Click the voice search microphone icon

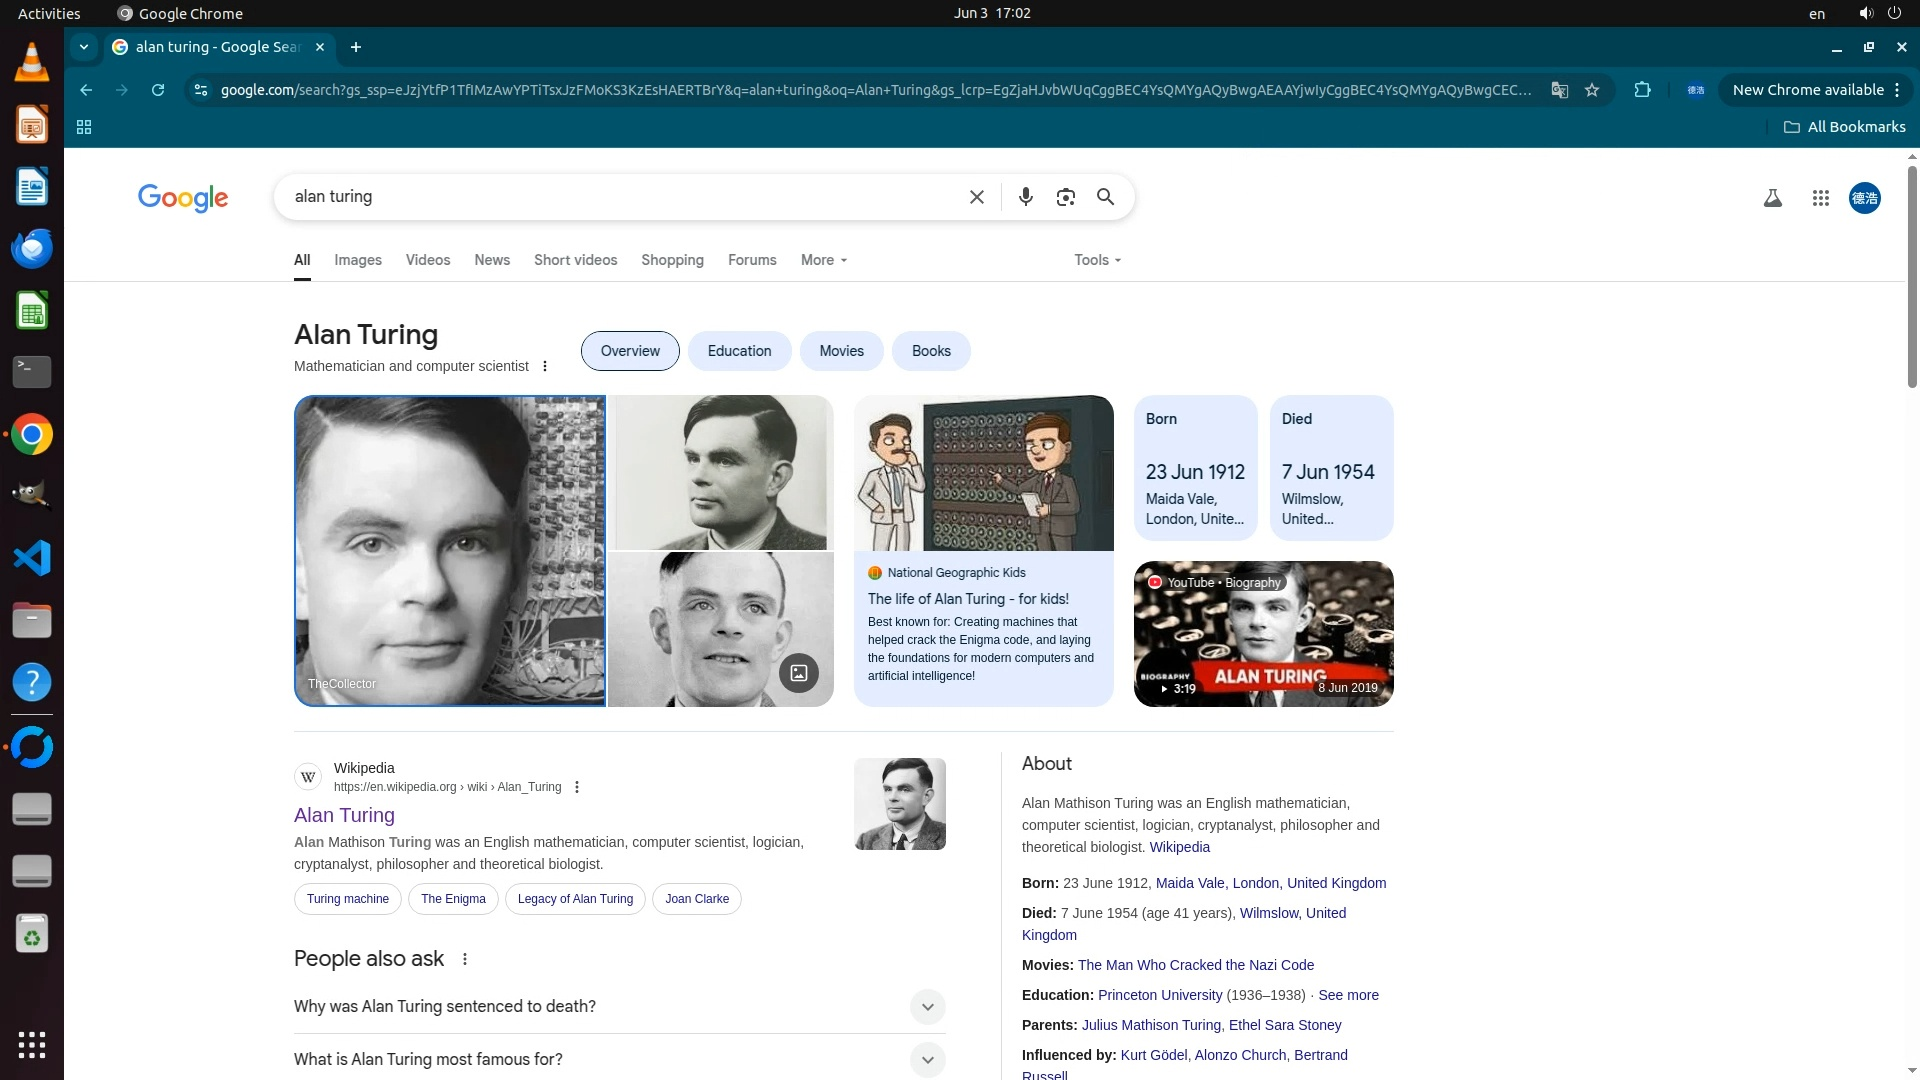tap(1025, 197)
